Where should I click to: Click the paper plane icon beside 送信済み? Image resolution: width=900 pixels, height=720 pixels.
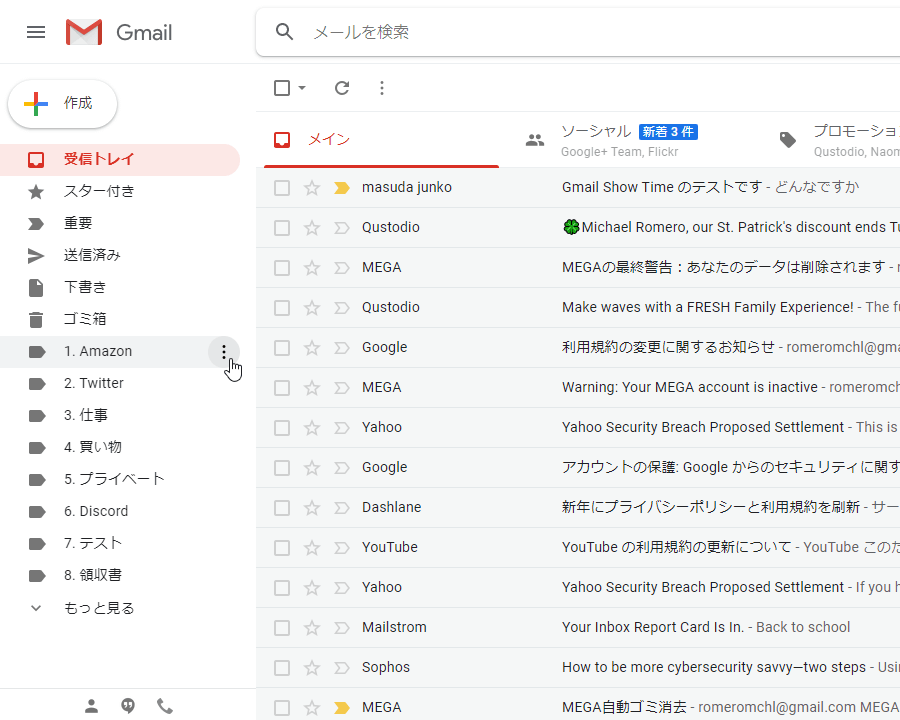click(x=36, y=256)
